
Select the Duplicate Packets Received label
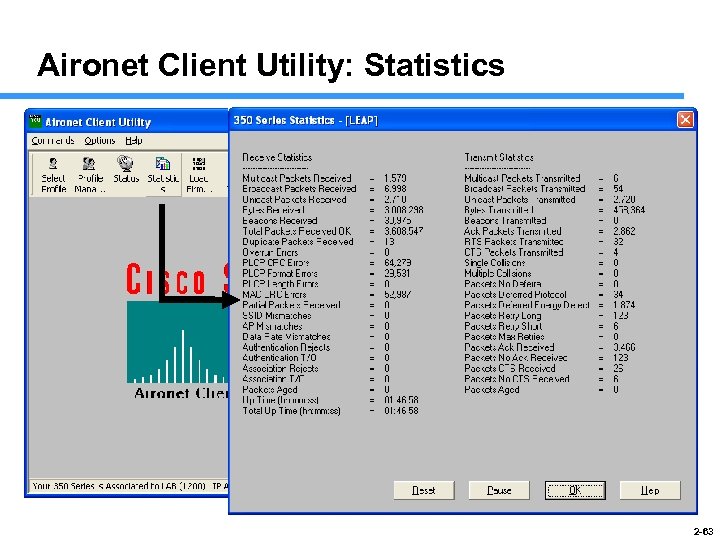pyautogui.click(x=298, y=242)
